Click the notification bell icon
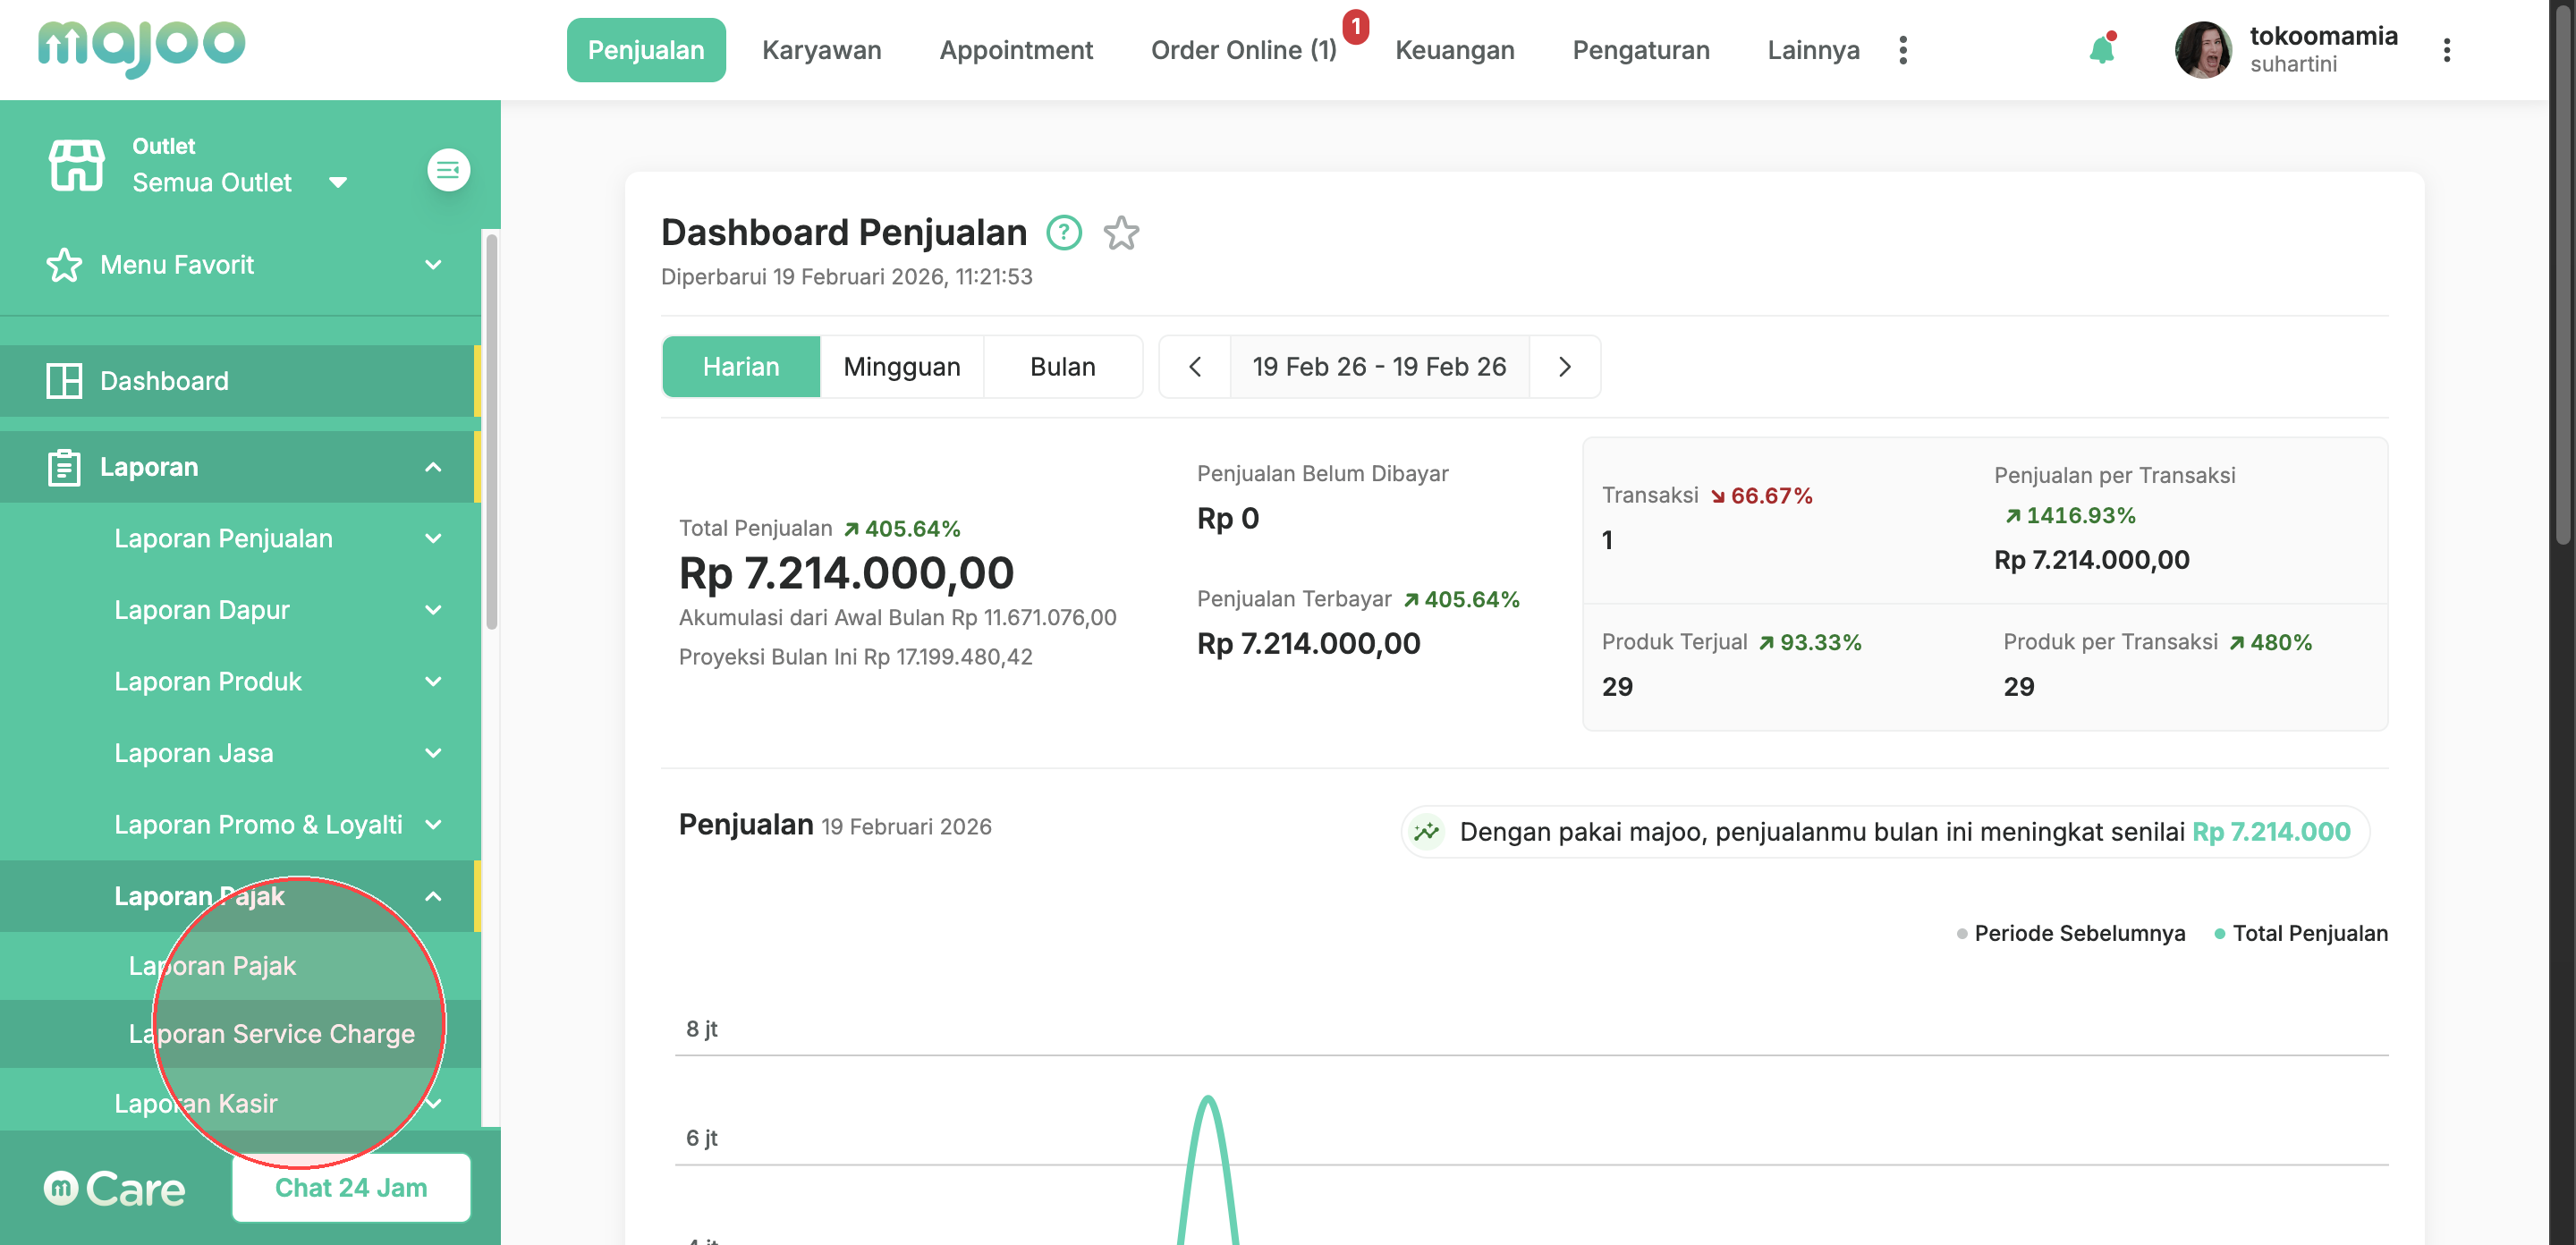This screenshot has width=2576, height=1245. pos(2101,50)
